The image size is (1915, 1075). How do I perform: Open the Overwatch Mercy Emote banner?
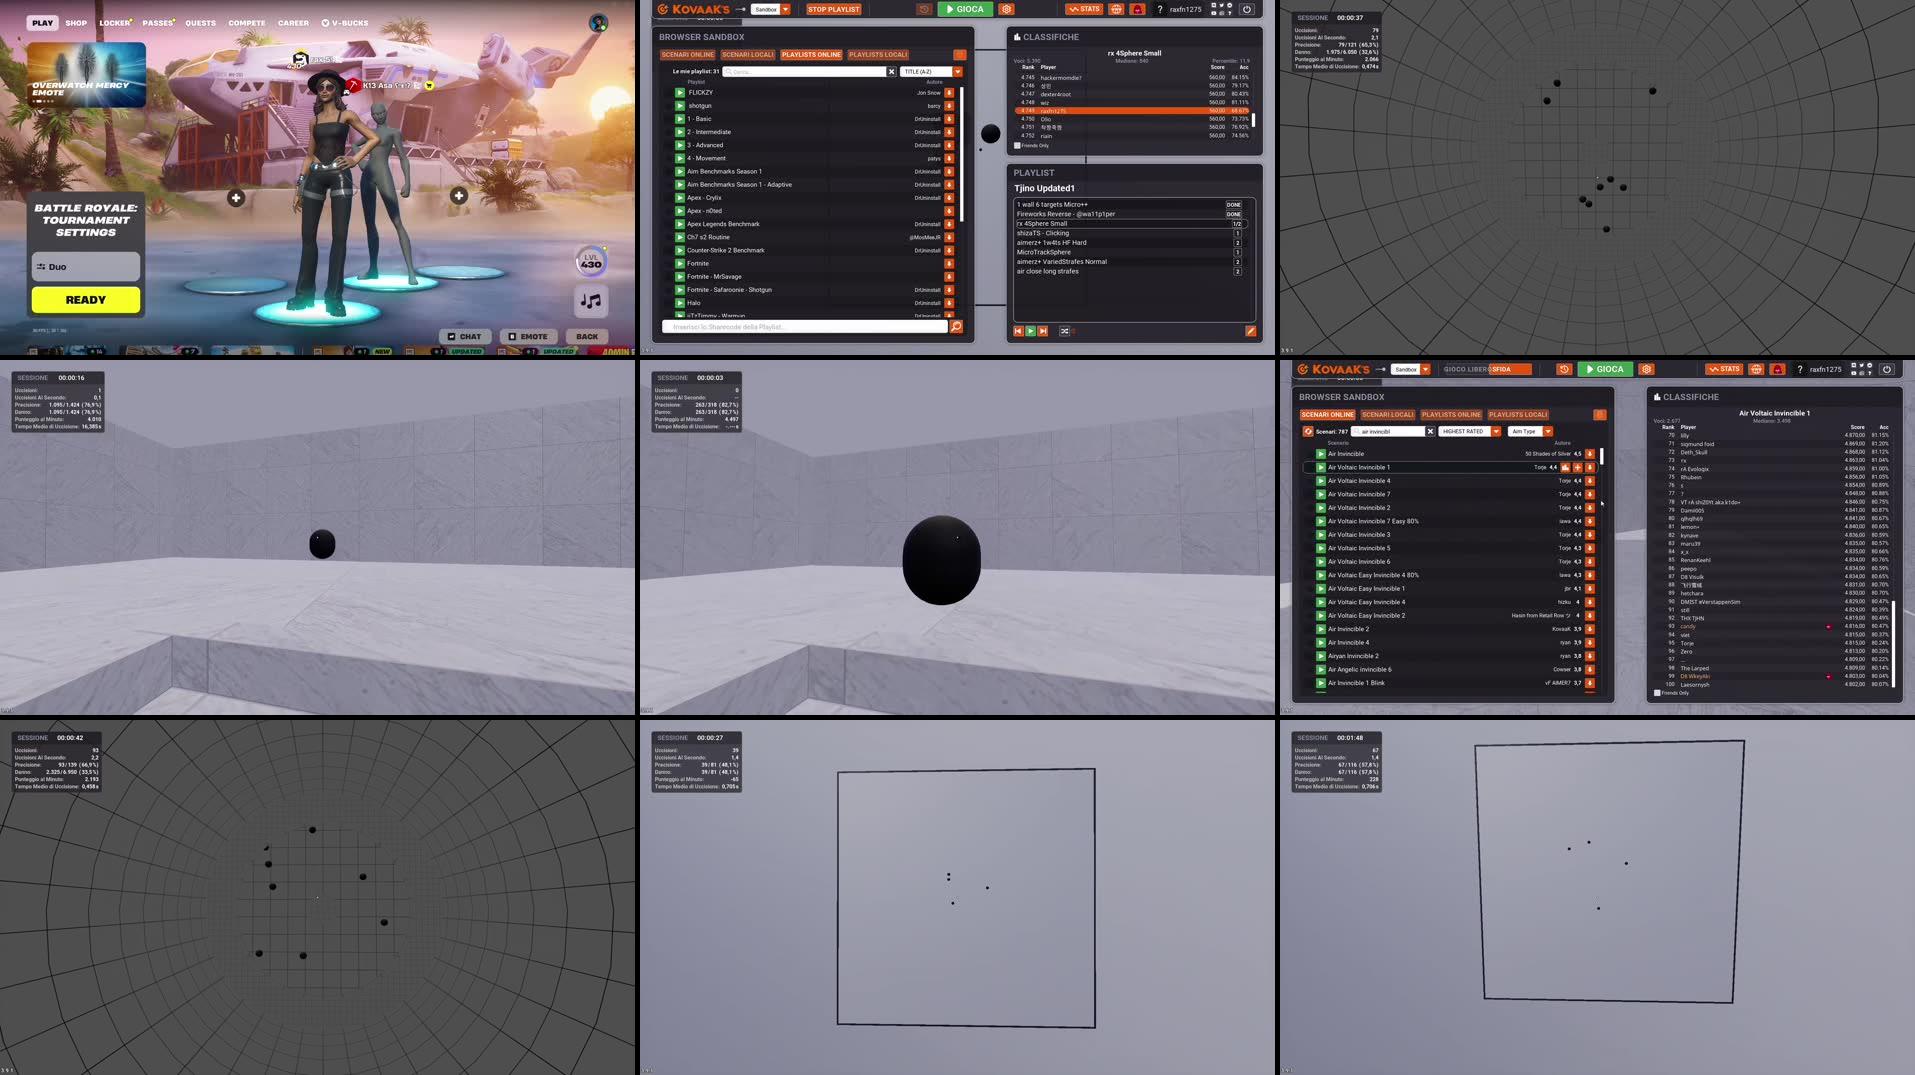coord(86,75)
